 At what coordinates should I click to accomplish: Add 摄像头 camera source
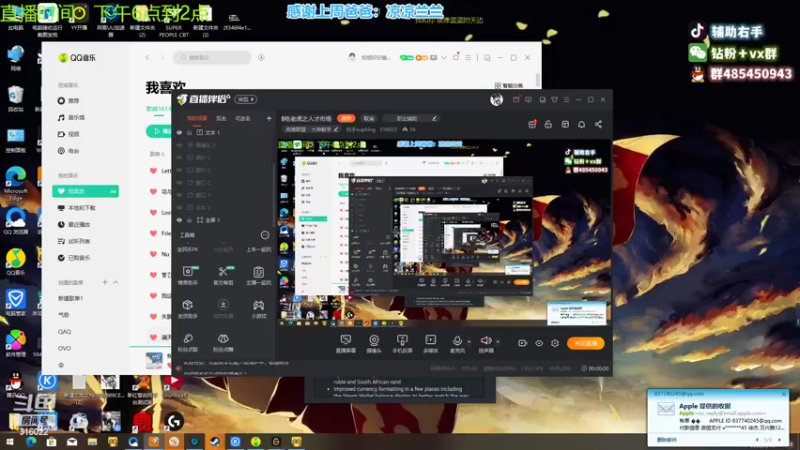point(374,344)
